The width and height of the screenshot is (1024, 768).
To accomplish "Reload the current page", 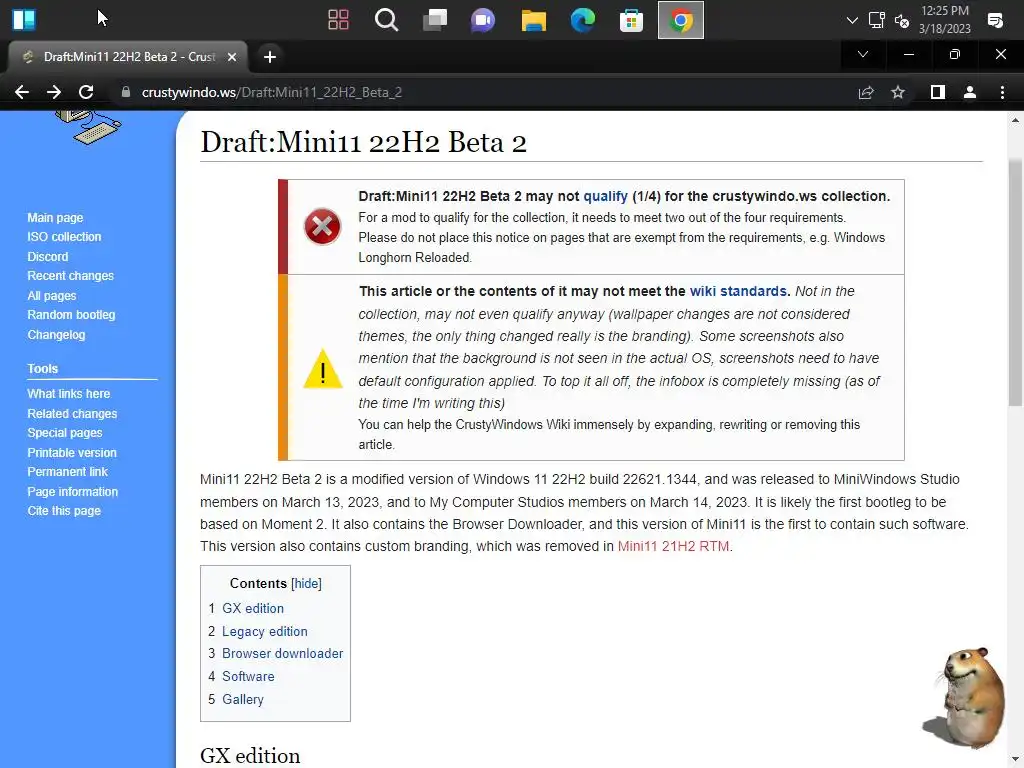I will click(86, 92).
